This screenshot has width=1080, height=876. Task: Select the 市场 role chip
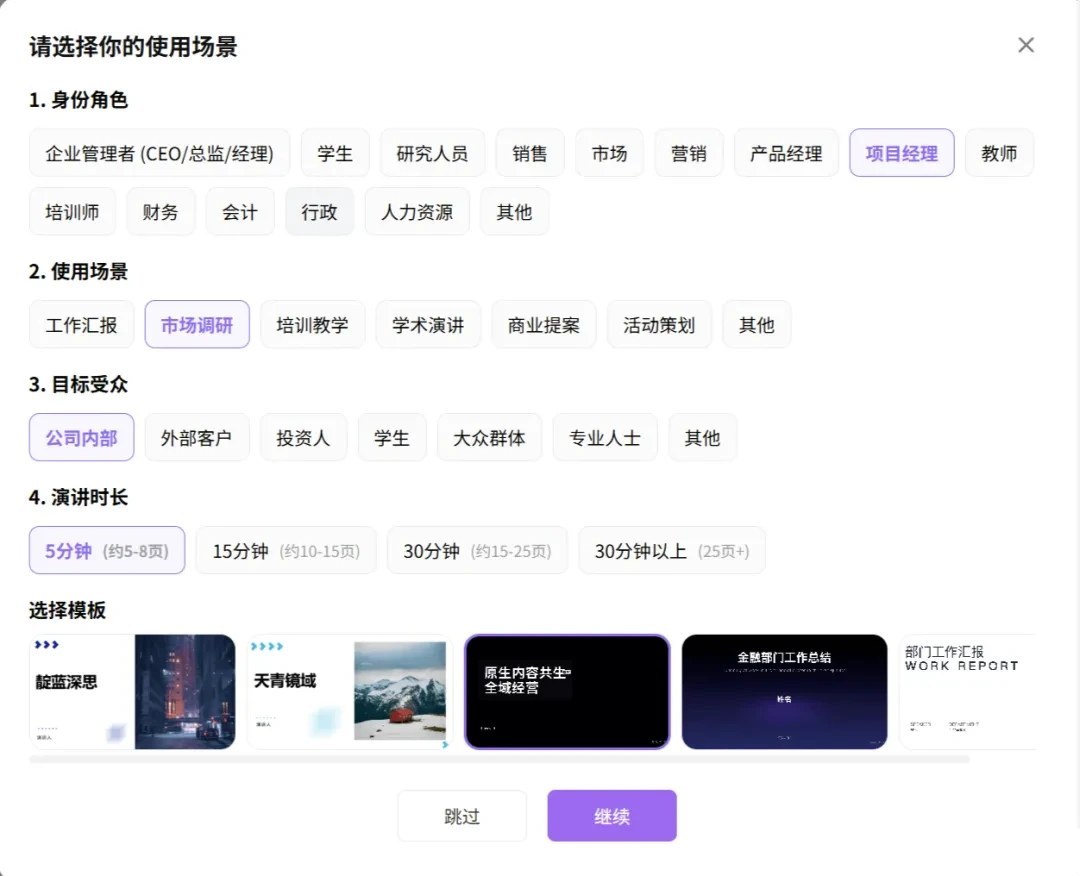coord(609,153)
